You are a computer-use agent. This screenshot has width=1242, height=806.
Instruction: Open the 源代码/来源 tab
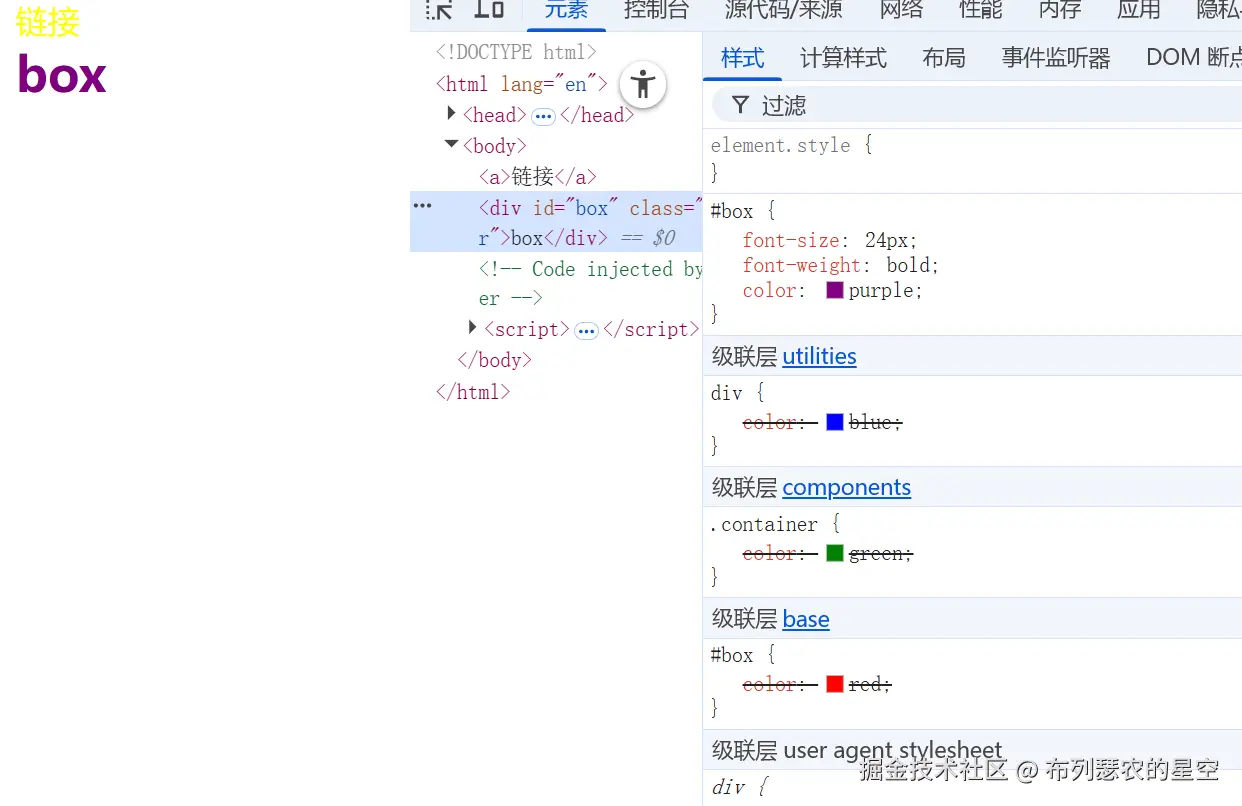[784, 10]
